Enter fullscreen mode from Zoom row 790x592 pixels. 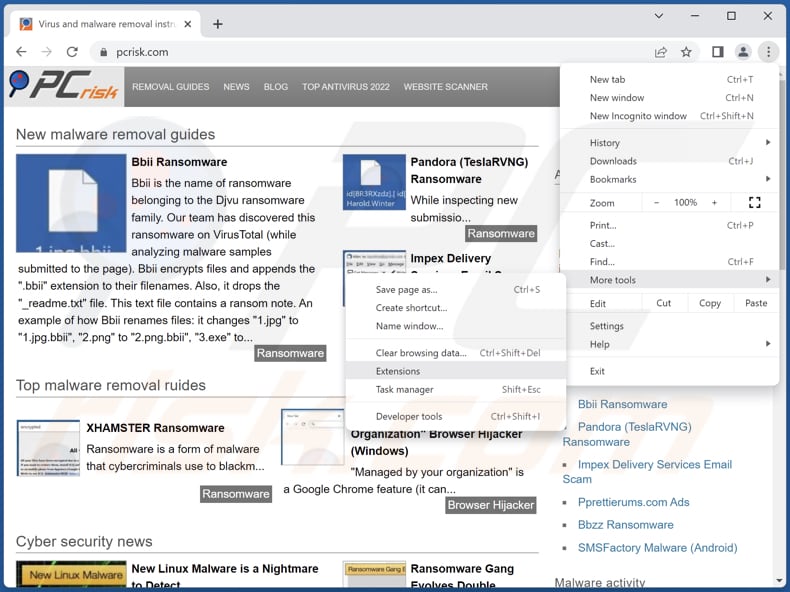tap(754, 202)
